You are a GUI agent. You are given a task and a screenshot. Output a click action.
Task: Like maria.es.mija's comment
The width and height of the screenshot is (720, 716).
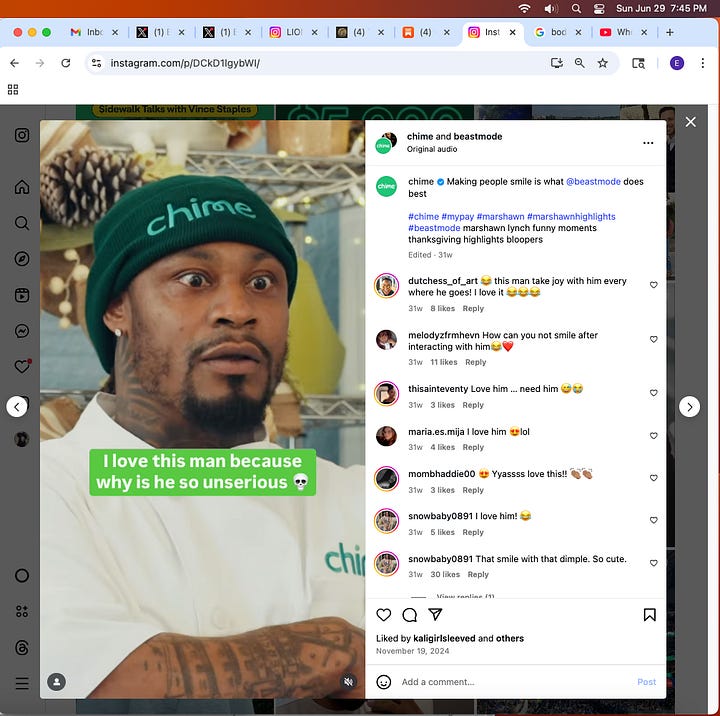tap(653, 435)
